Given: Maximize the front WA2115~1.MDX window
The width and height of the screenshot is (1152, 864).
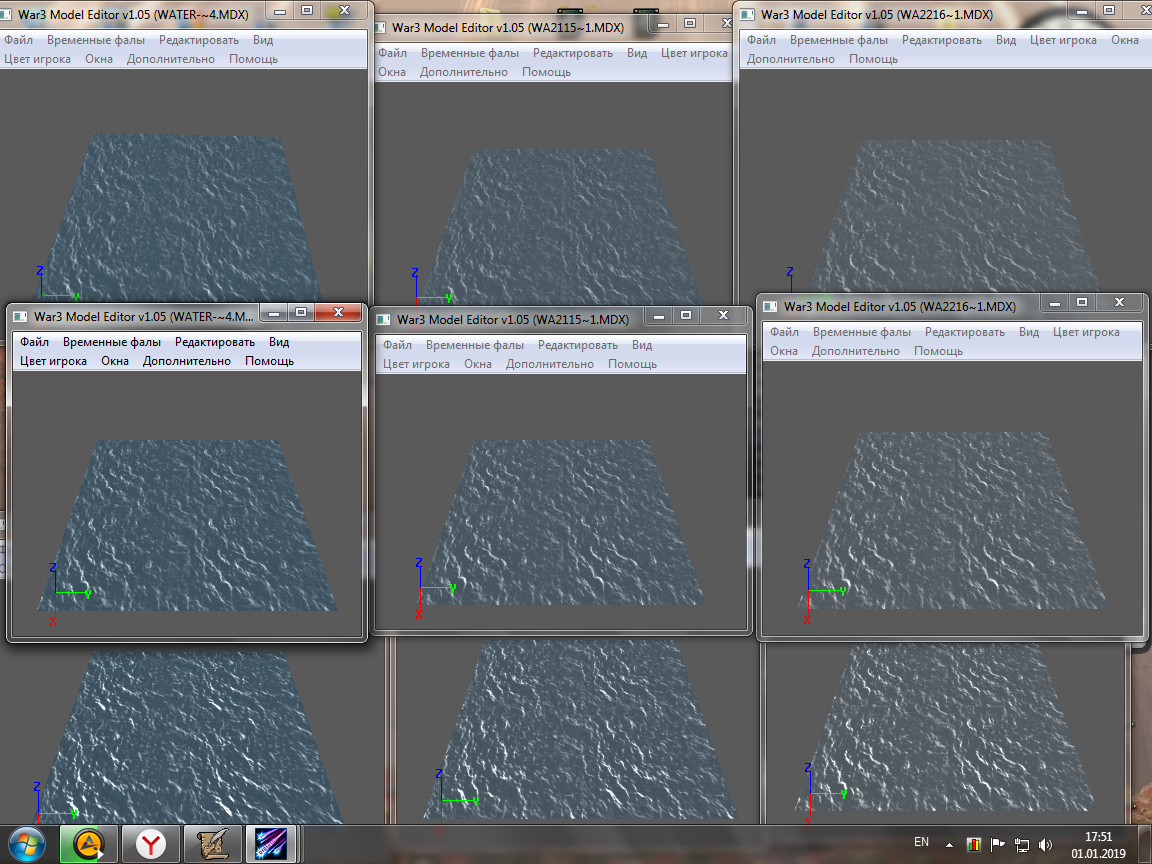Looking at the screenshot, I should (x=686, y=315).
